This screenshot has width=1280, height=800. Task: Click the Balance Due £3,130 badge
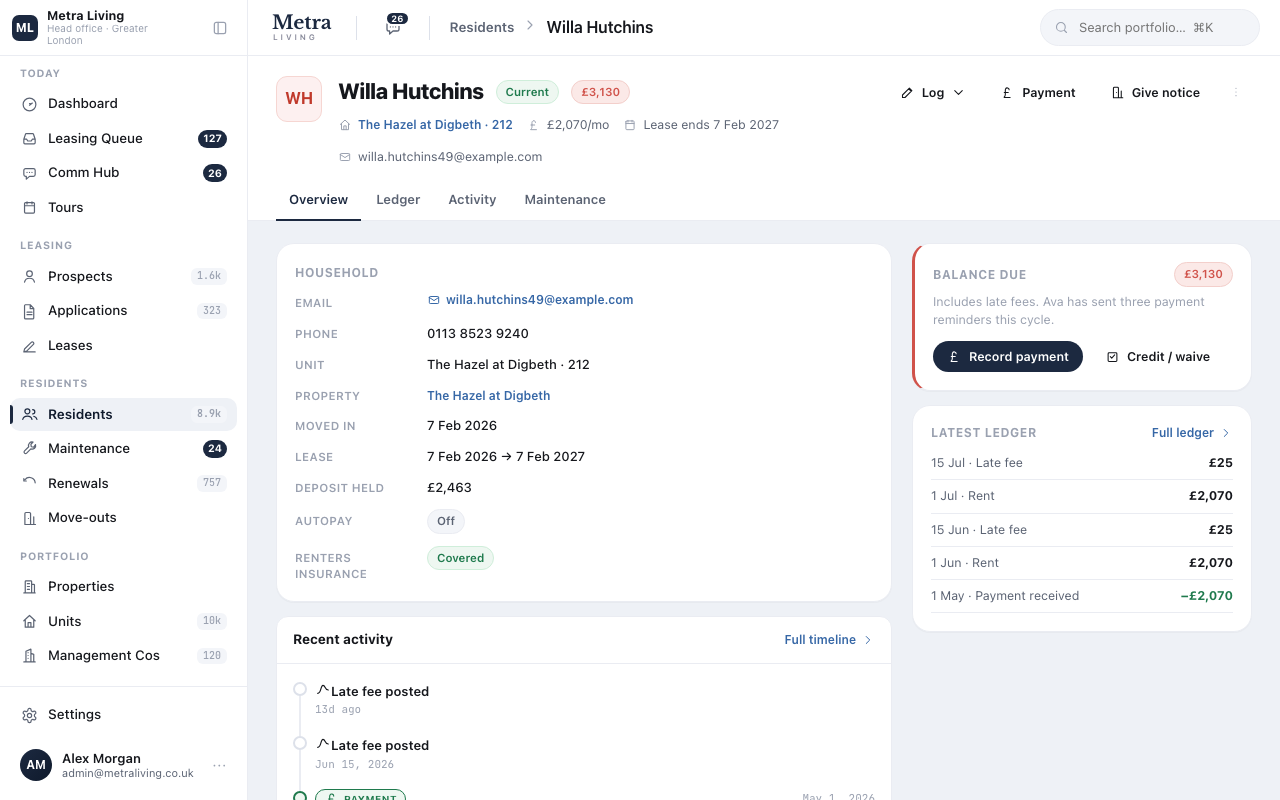[x=1203, y=274]
